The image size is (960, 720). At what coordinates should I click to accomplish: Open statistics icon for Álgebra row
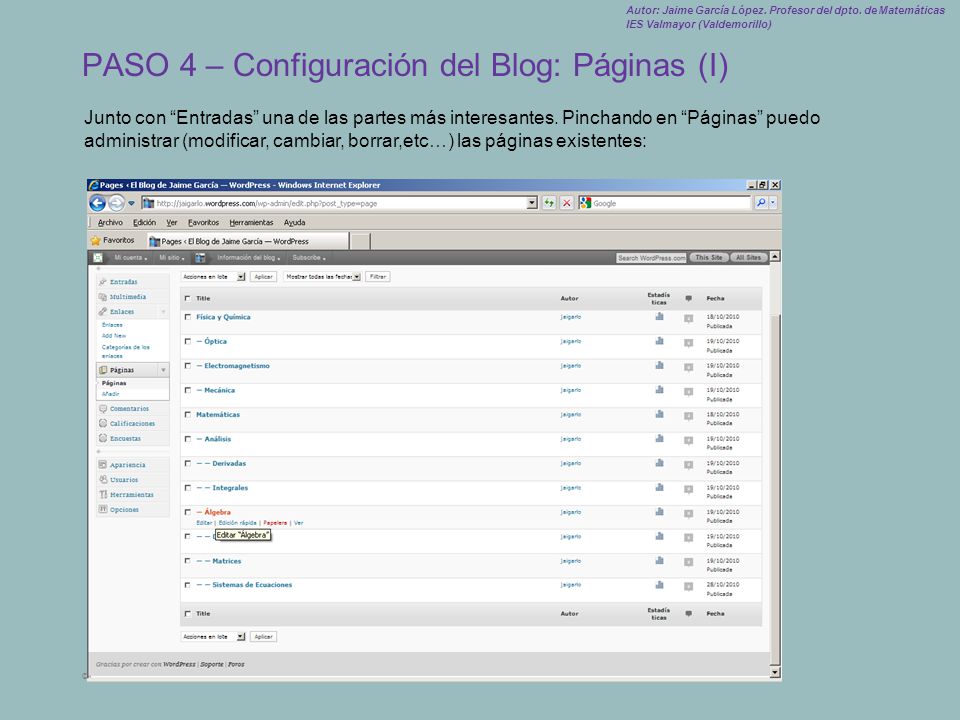659,512
